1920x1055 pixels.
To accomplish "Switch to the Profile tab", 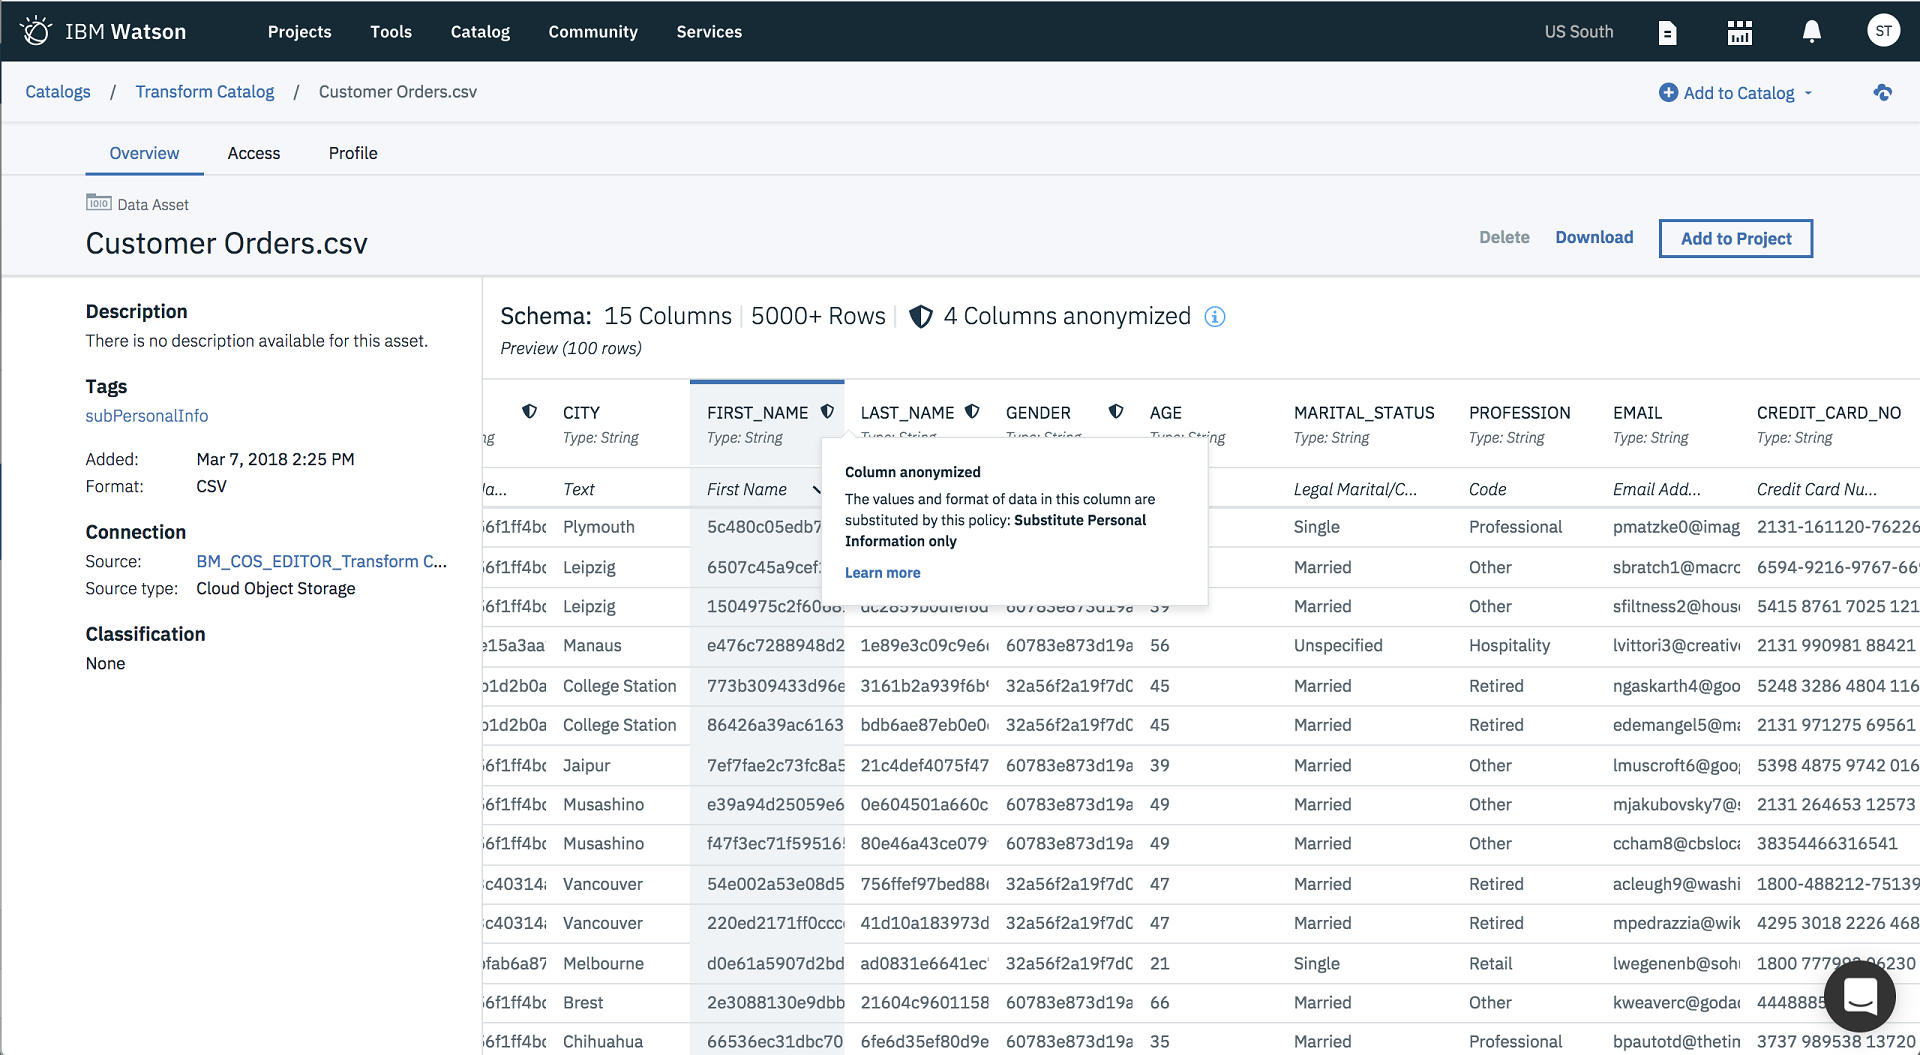I will coord(352,153).
